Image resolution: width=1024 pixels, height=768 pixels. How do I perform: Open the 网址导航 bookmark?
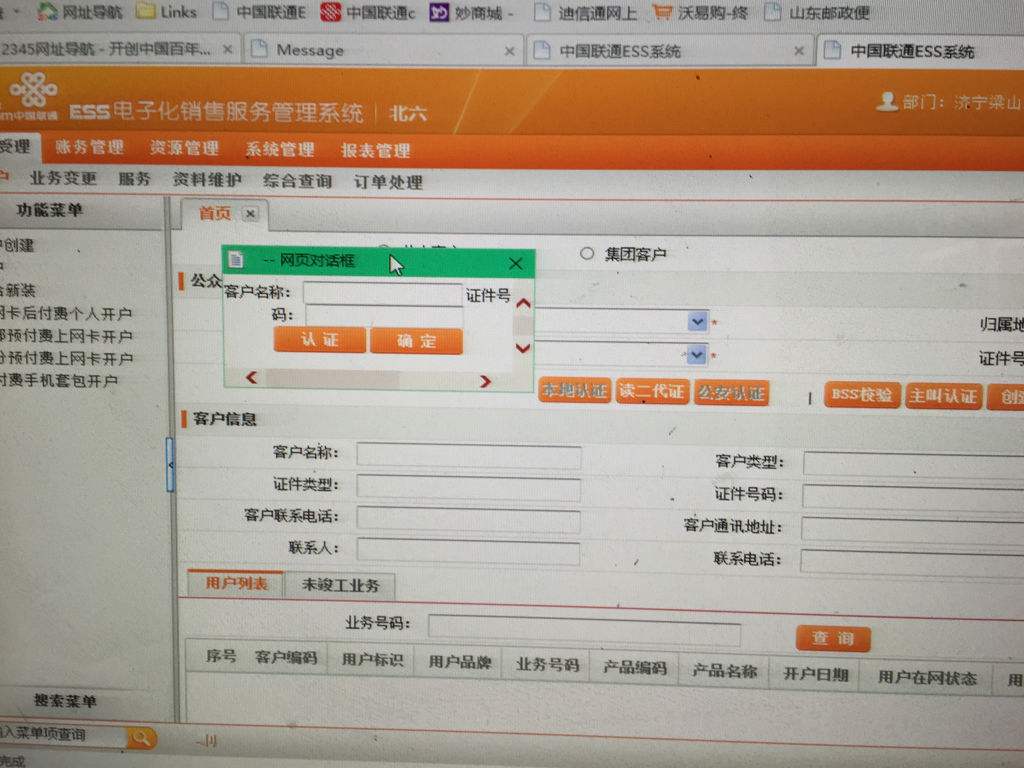[x=80, y=11]
